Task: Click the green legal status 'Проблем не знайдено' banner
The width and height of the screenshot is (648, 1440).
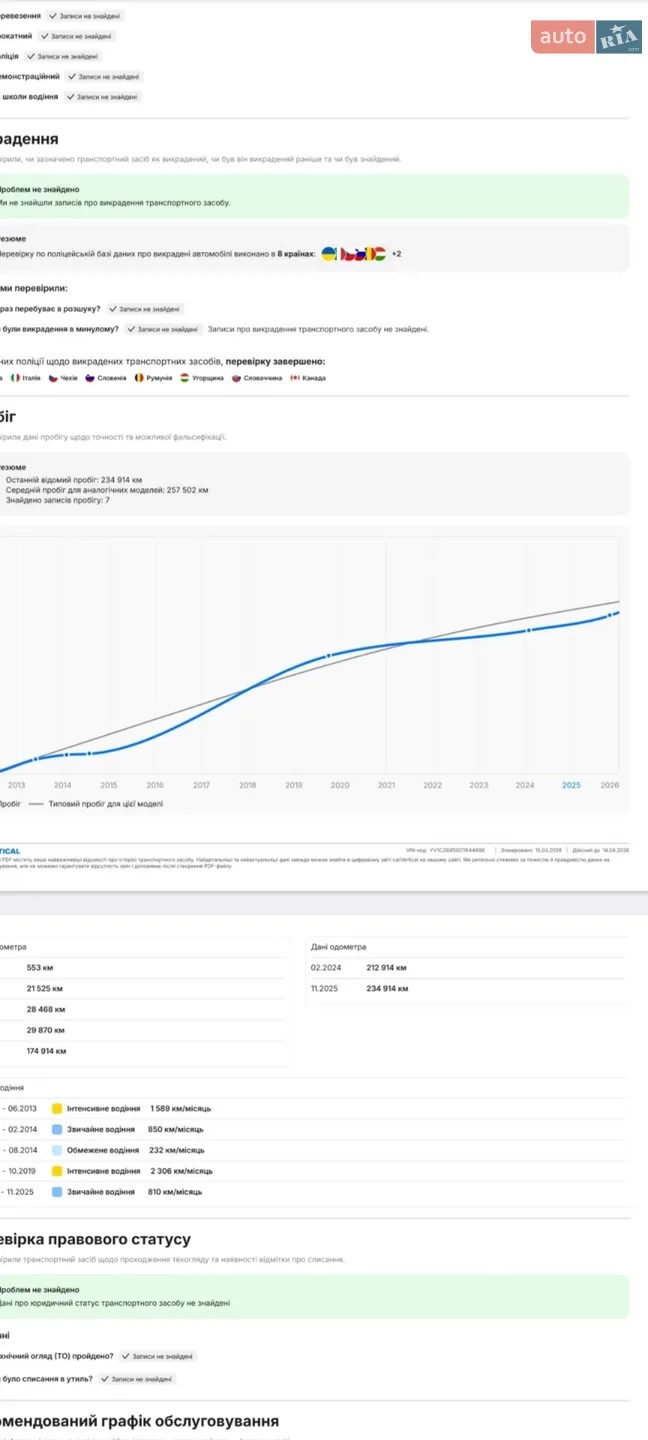Action: pos(315,1297)
